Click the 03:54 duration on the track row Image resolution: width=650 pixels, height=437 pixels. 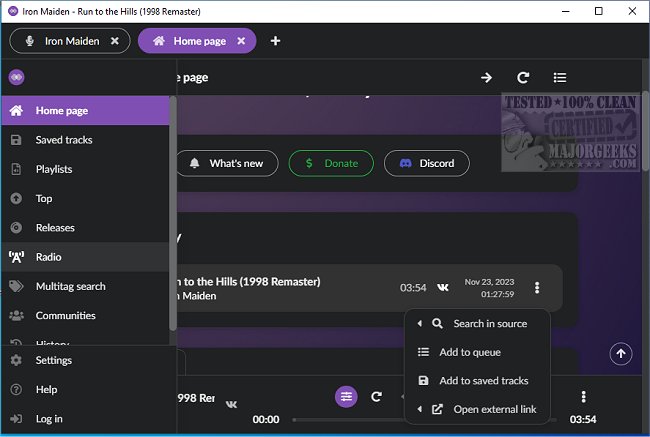click(x=413, y=288)
